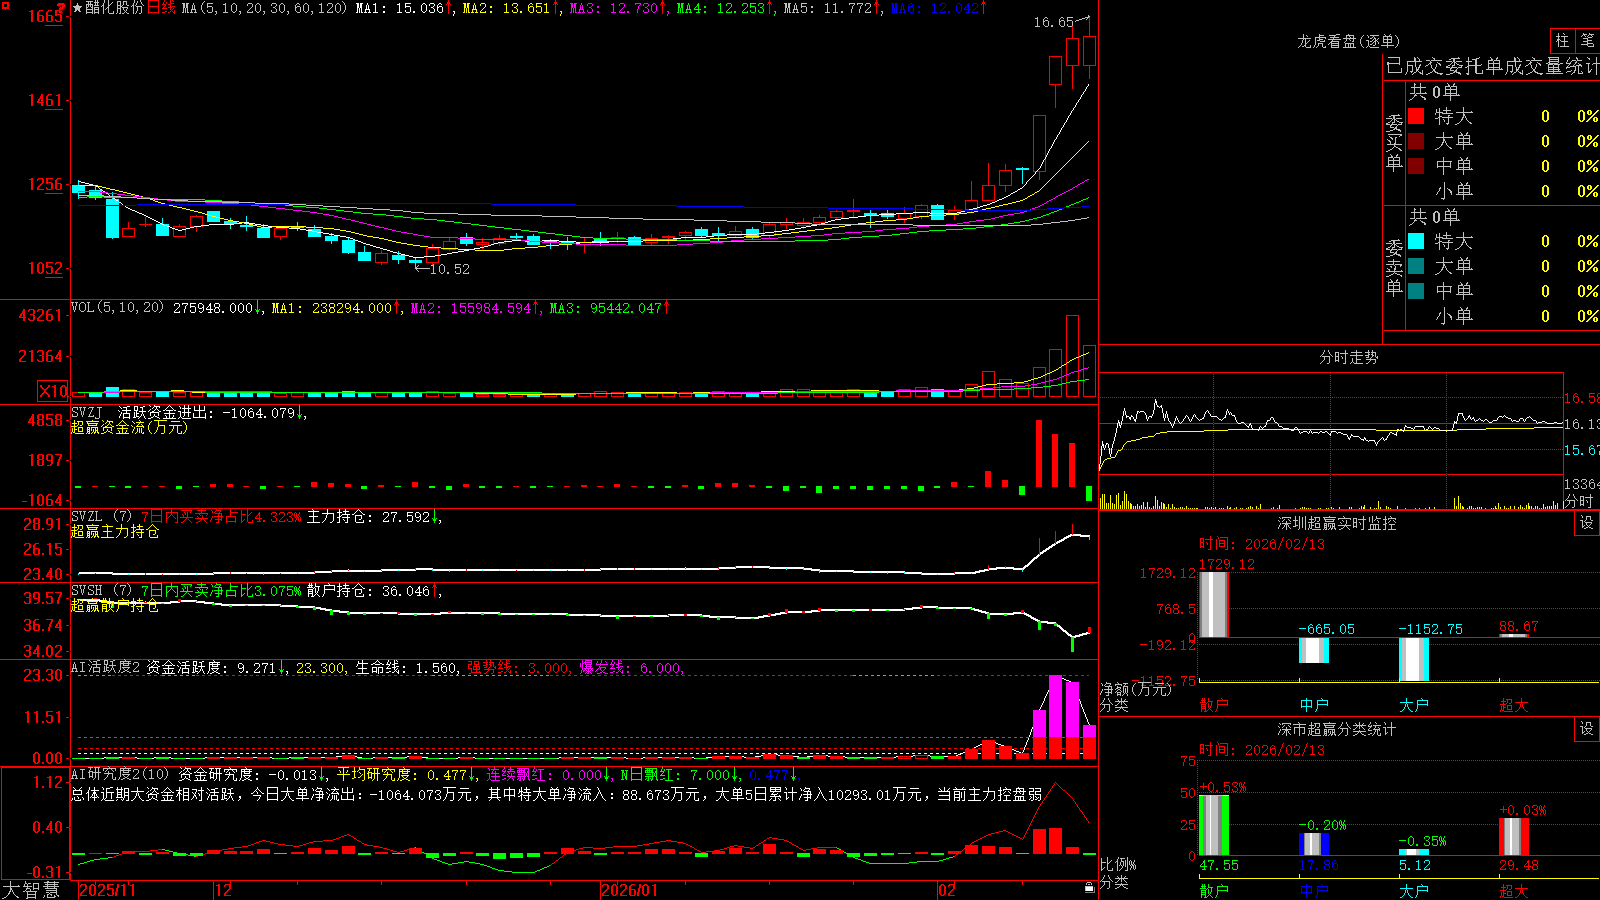This screenshot has width=1600, height=900.
Task: Click the 超赢资金流(万元) label
Action: 129,427
